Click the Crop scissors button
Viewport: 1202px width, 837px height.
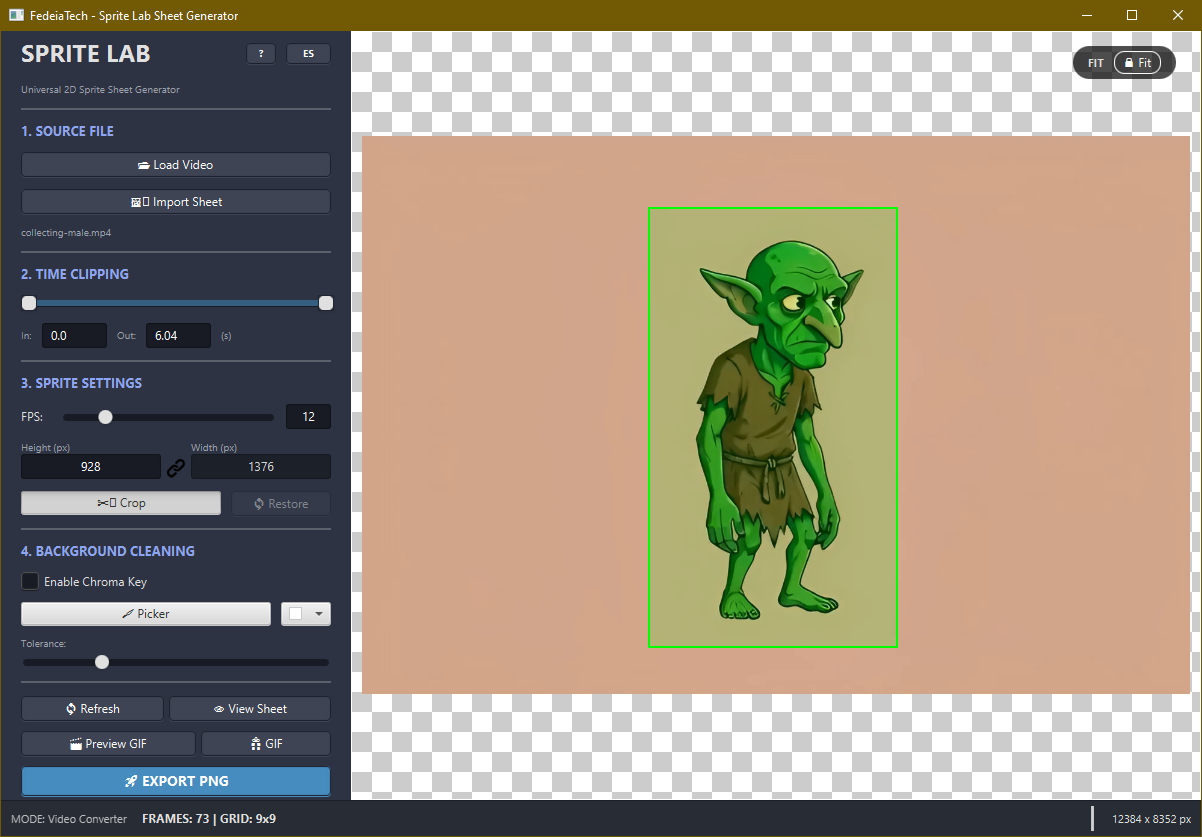(x=121, y=503)
